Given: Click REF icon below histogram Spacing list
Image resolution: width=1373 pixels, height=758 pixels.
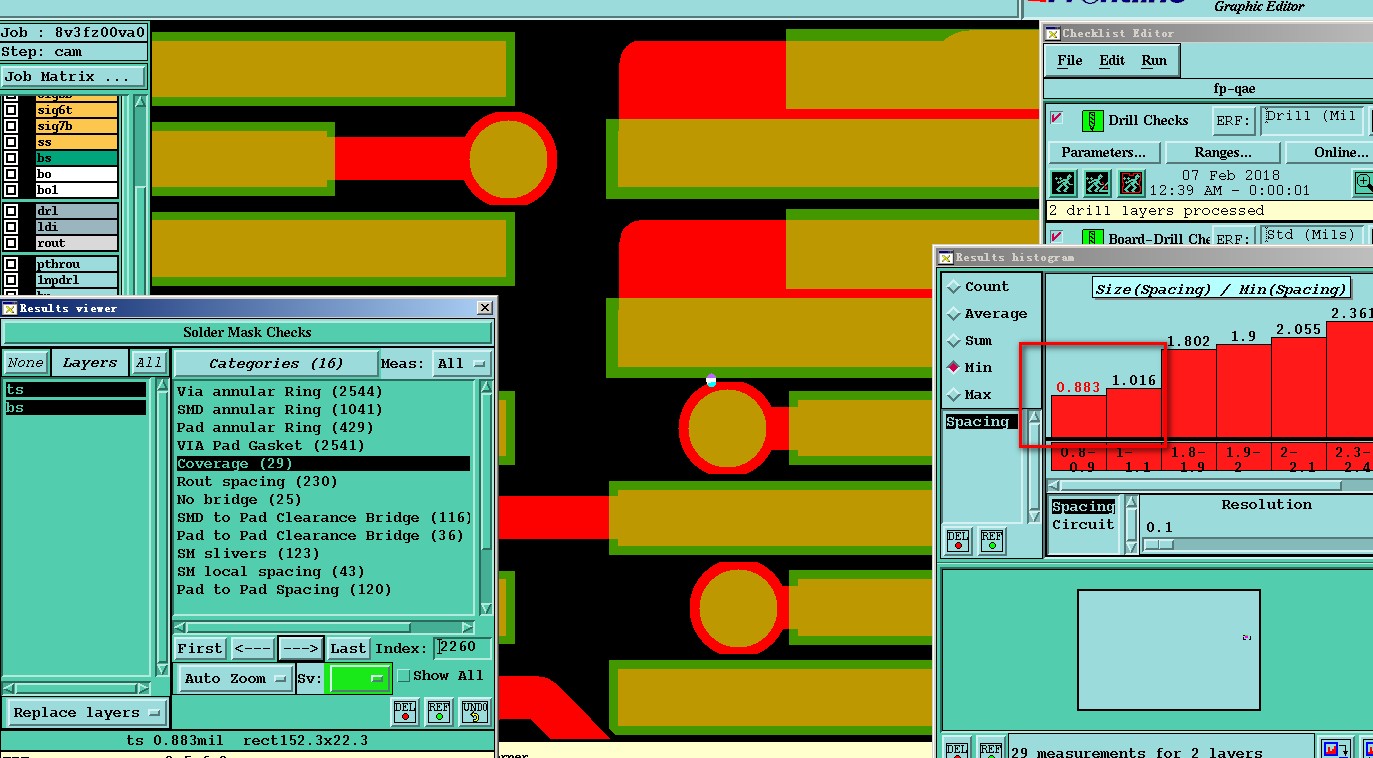Looking at the screenshot, I should 991,541.
